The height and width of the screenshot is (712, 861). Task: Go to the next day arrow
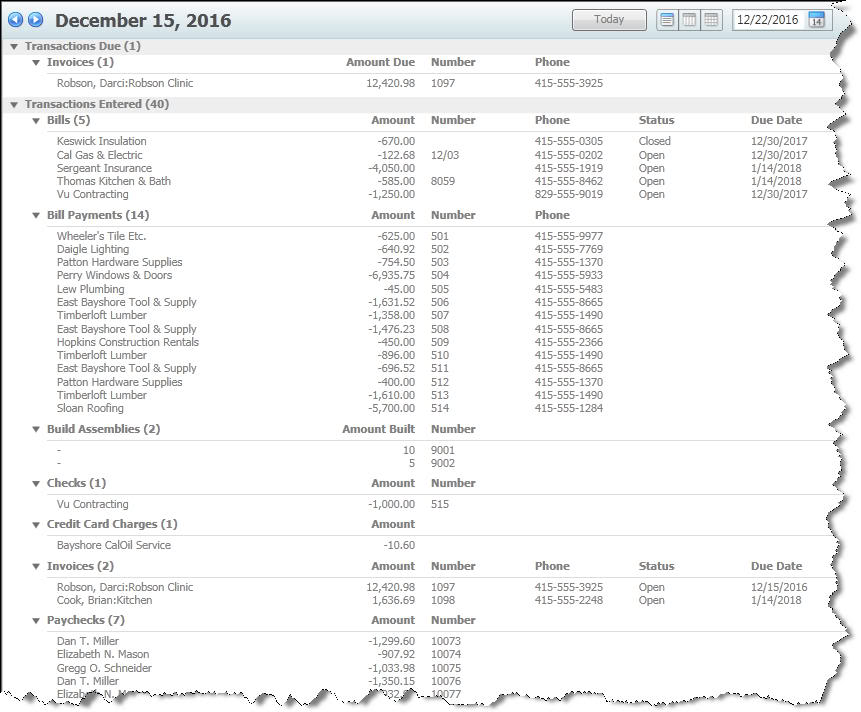(x=35, y=20)
